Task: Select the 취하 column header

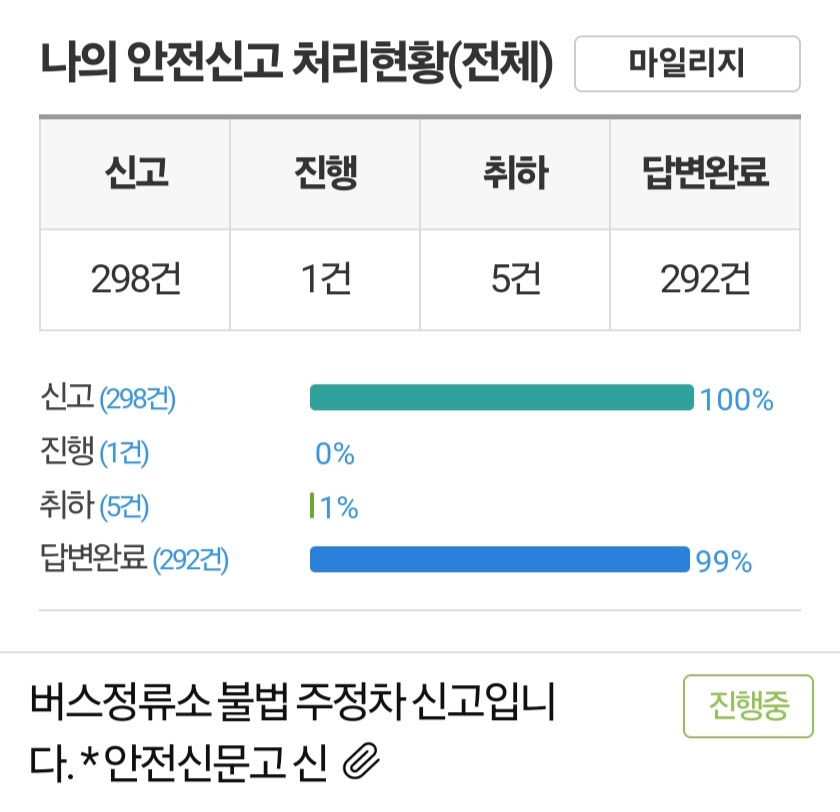Action: coord(515,174)
